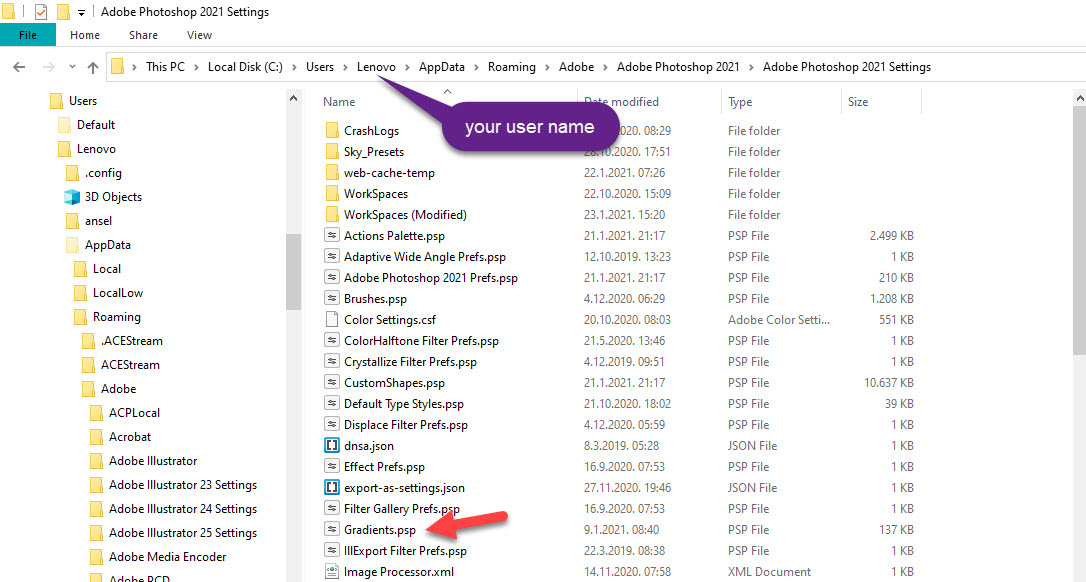Click the CrashLogs folder icon

click(x=332, y=131)
